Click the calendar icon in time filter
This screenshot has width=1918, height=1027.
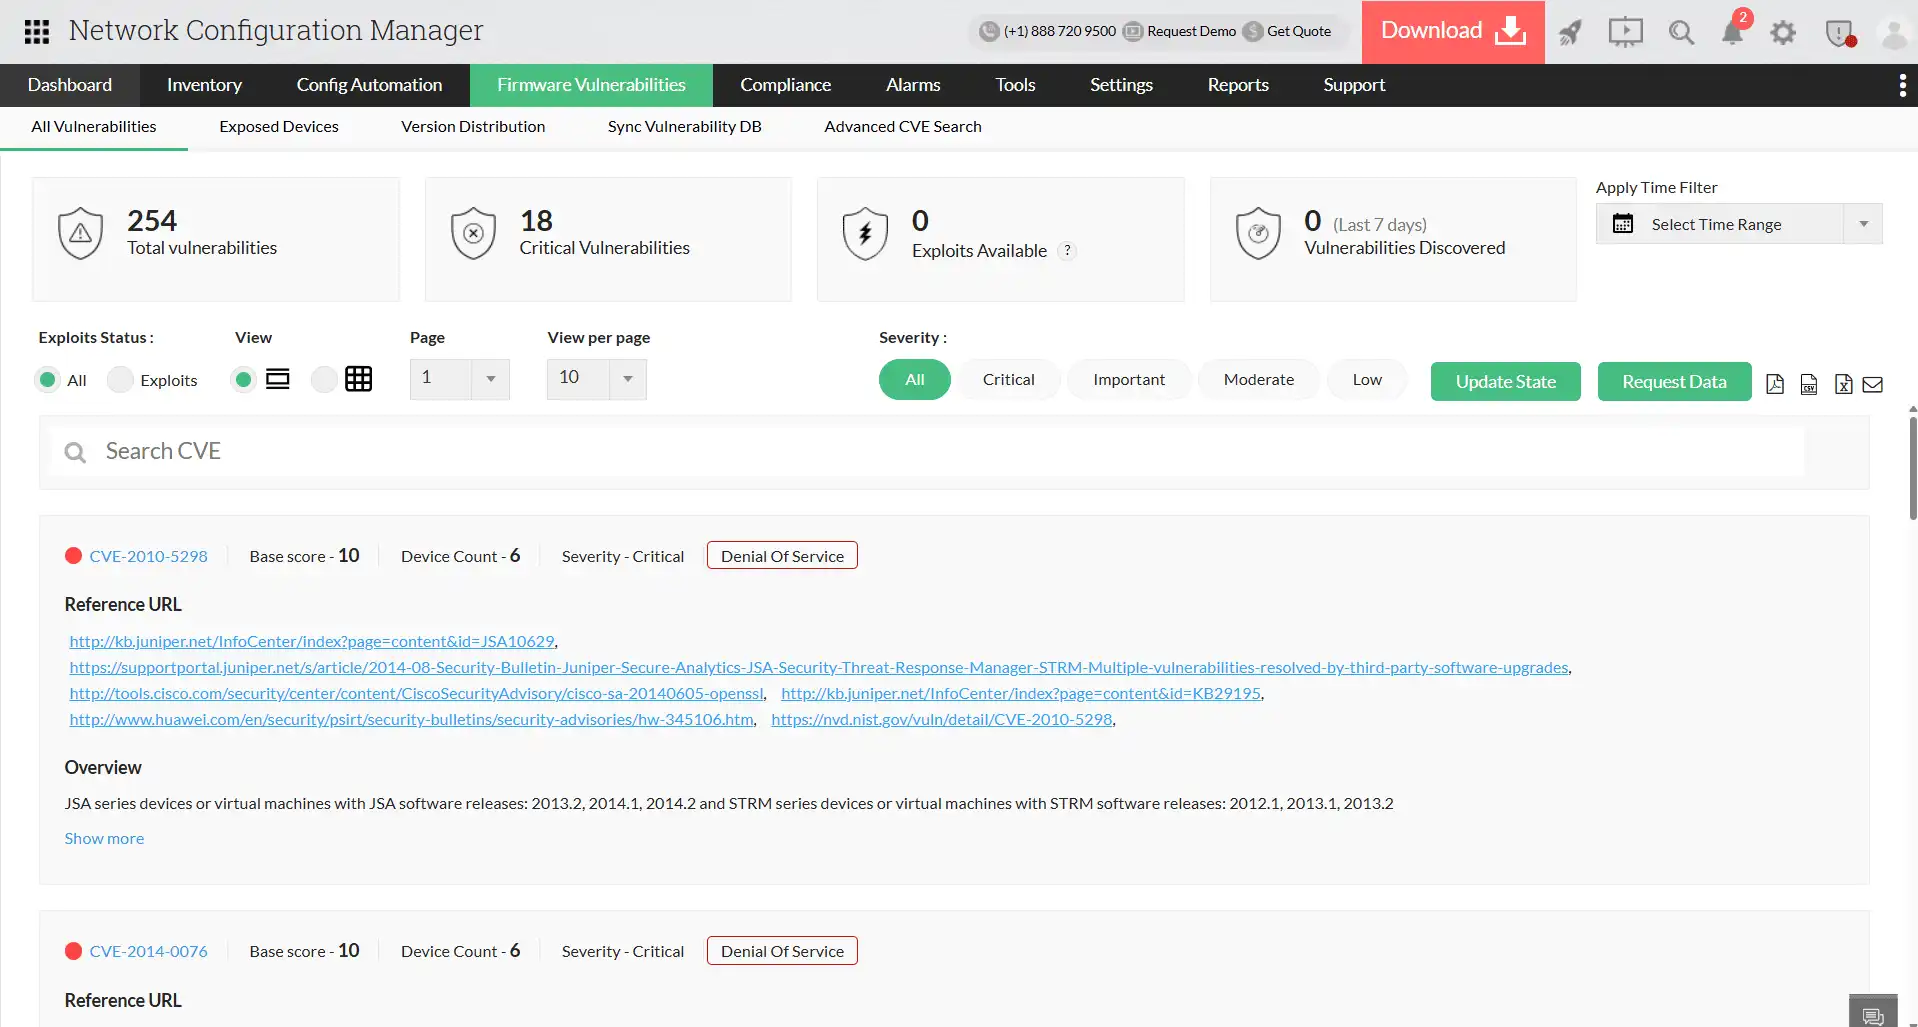click(x=1623, y=224)
